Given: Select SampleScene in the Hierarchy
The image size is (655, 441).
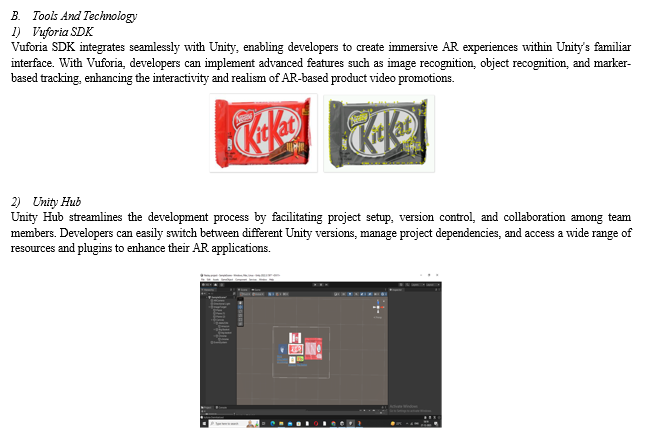Looking at the screenshot, I should pos(219,297).
